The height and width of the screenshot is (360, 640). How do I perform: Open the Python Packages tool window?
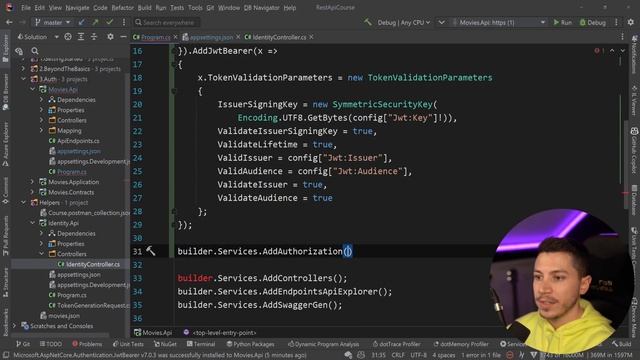pos(250,344)
